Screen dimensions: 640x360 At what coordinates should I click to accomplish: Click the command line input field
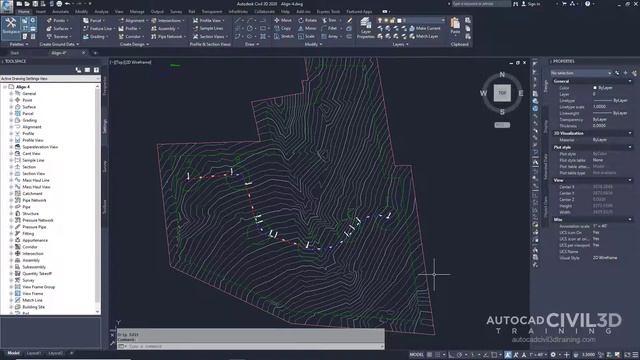[x=251, y=346]
